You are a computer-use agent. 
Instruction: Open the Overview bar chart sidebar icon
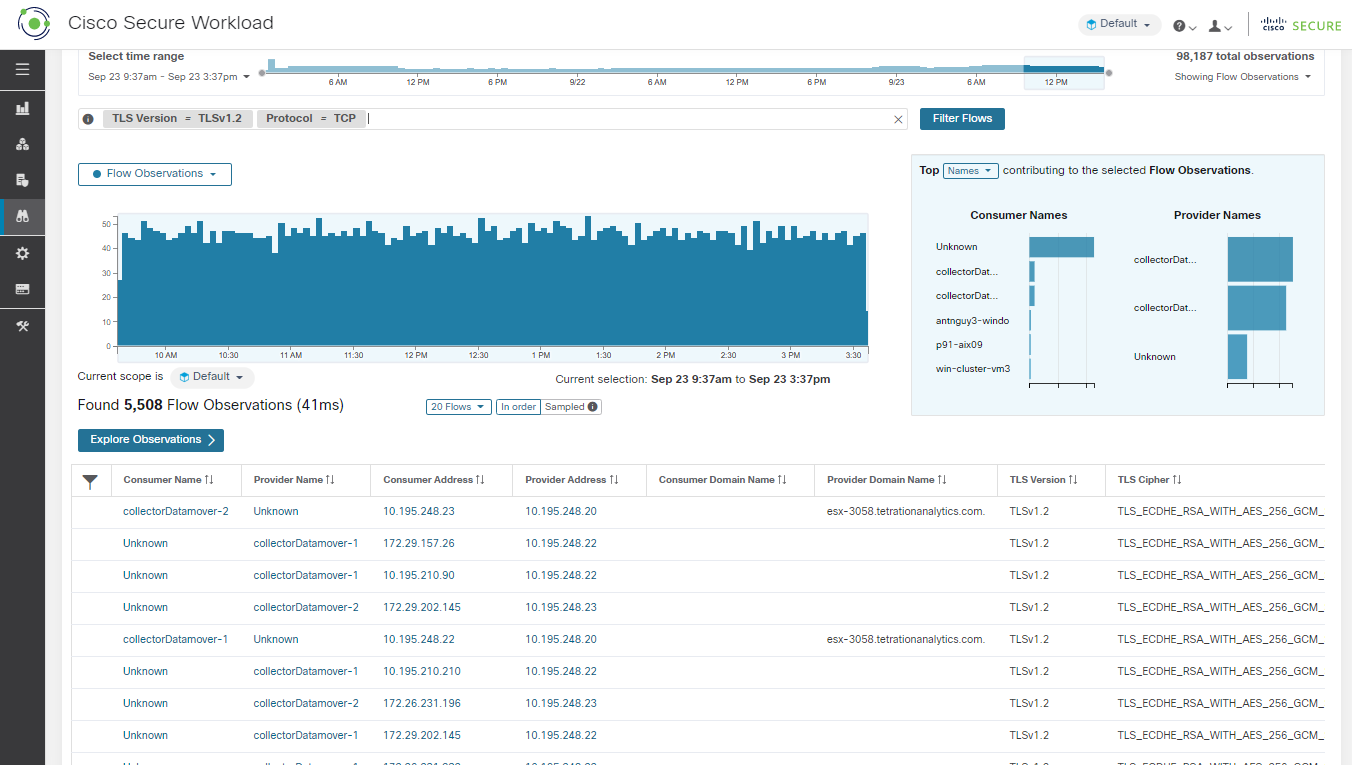point(22,108)
